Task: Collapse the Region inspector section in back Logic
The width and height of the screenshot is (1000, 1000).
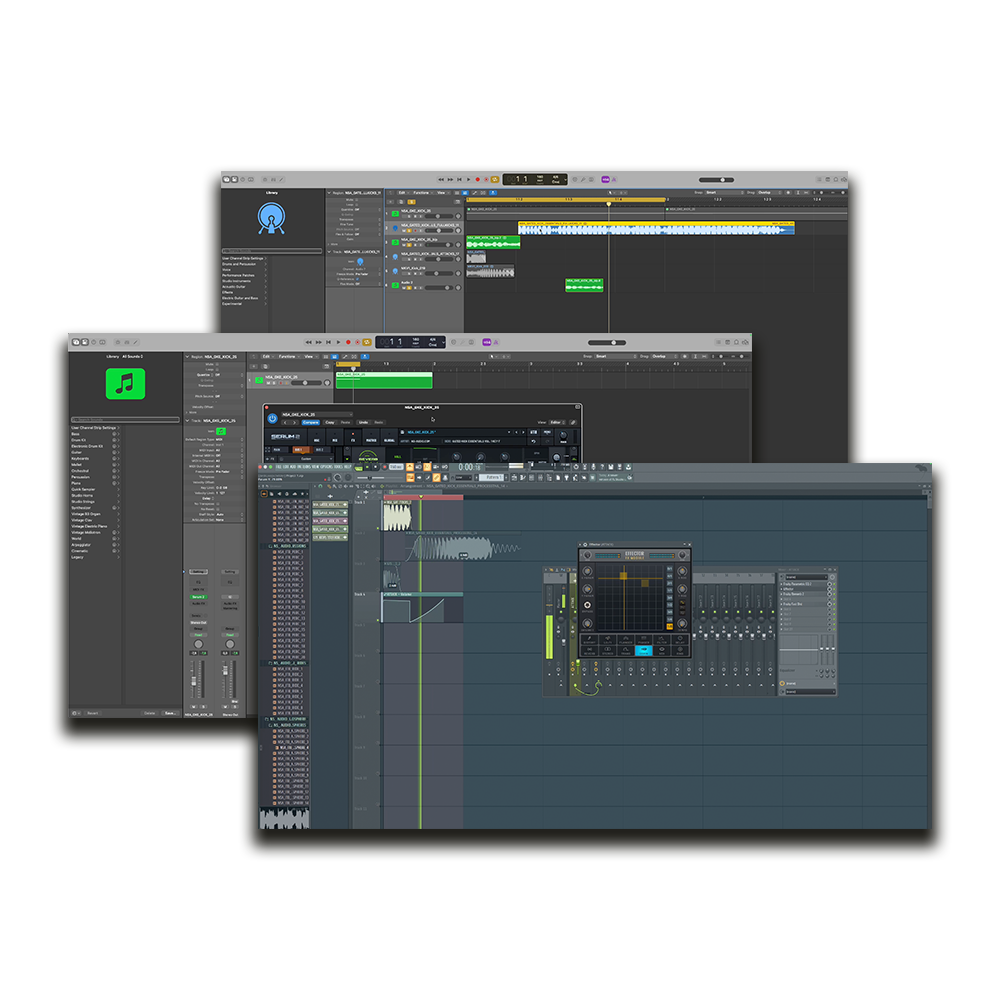Action: pyautogui.click(x=330, y=193)
